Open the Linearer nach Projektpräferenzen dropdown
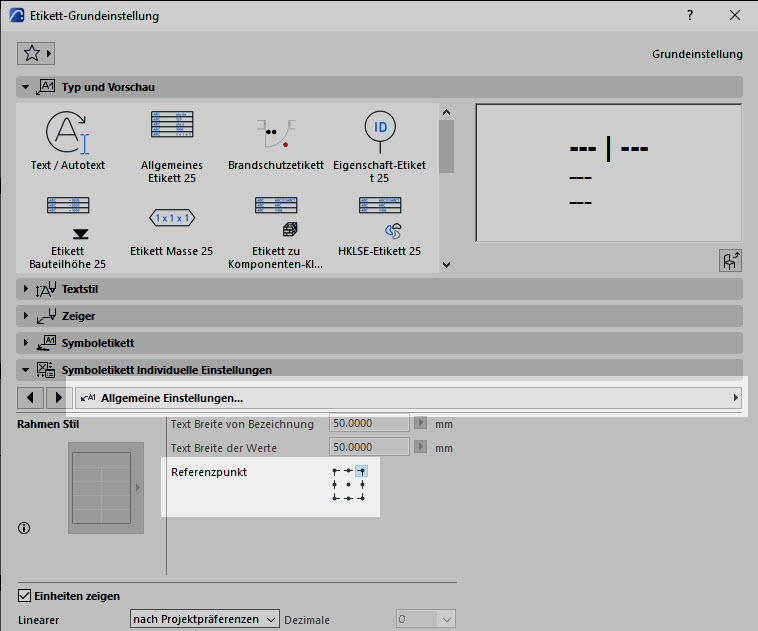 [x=204, y=619]
